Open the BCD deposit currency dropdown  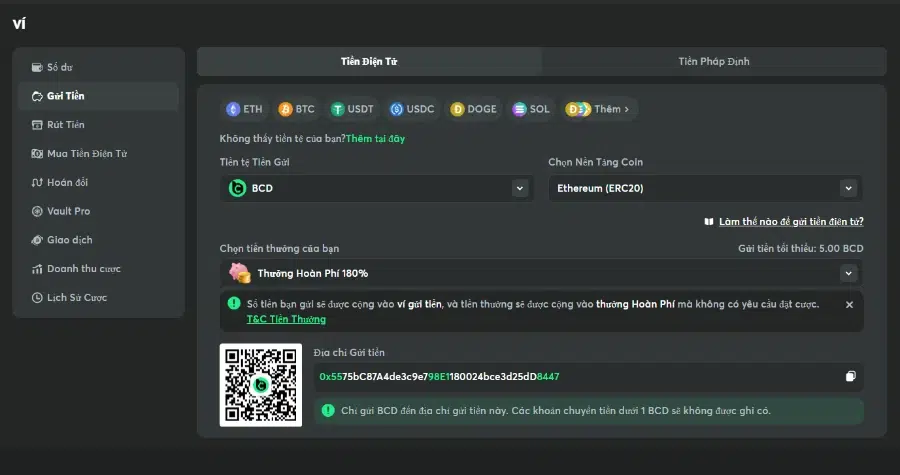[x=377, y=188]
